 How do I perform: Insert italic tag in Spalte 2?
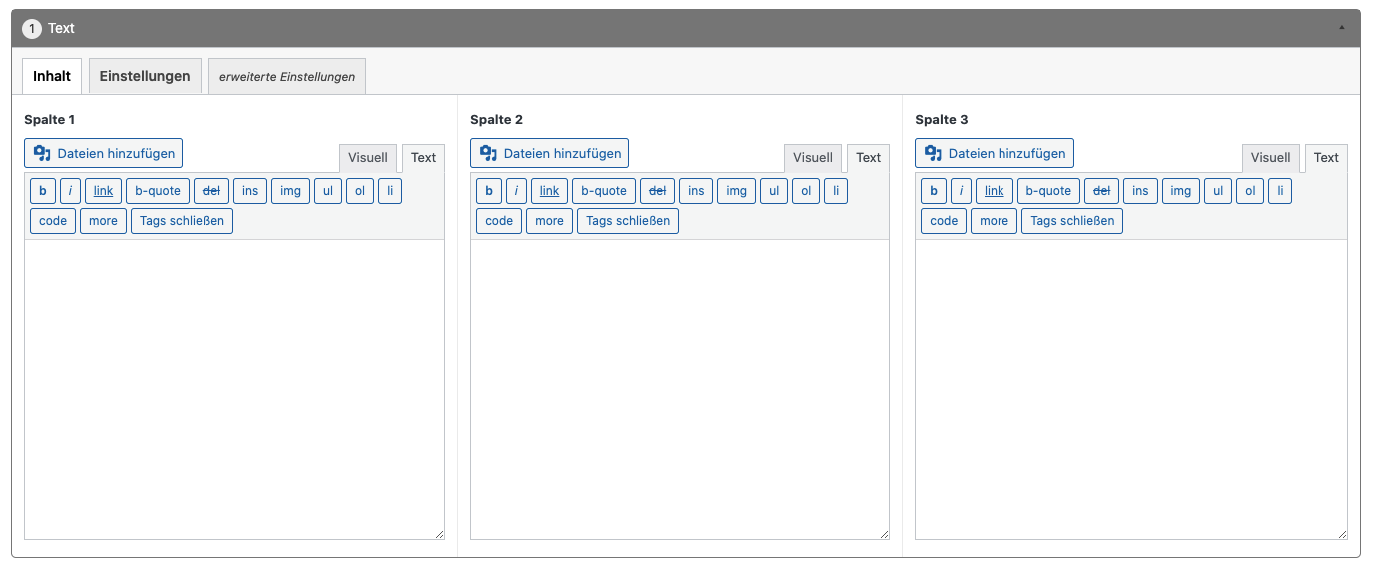coord(515,191)
